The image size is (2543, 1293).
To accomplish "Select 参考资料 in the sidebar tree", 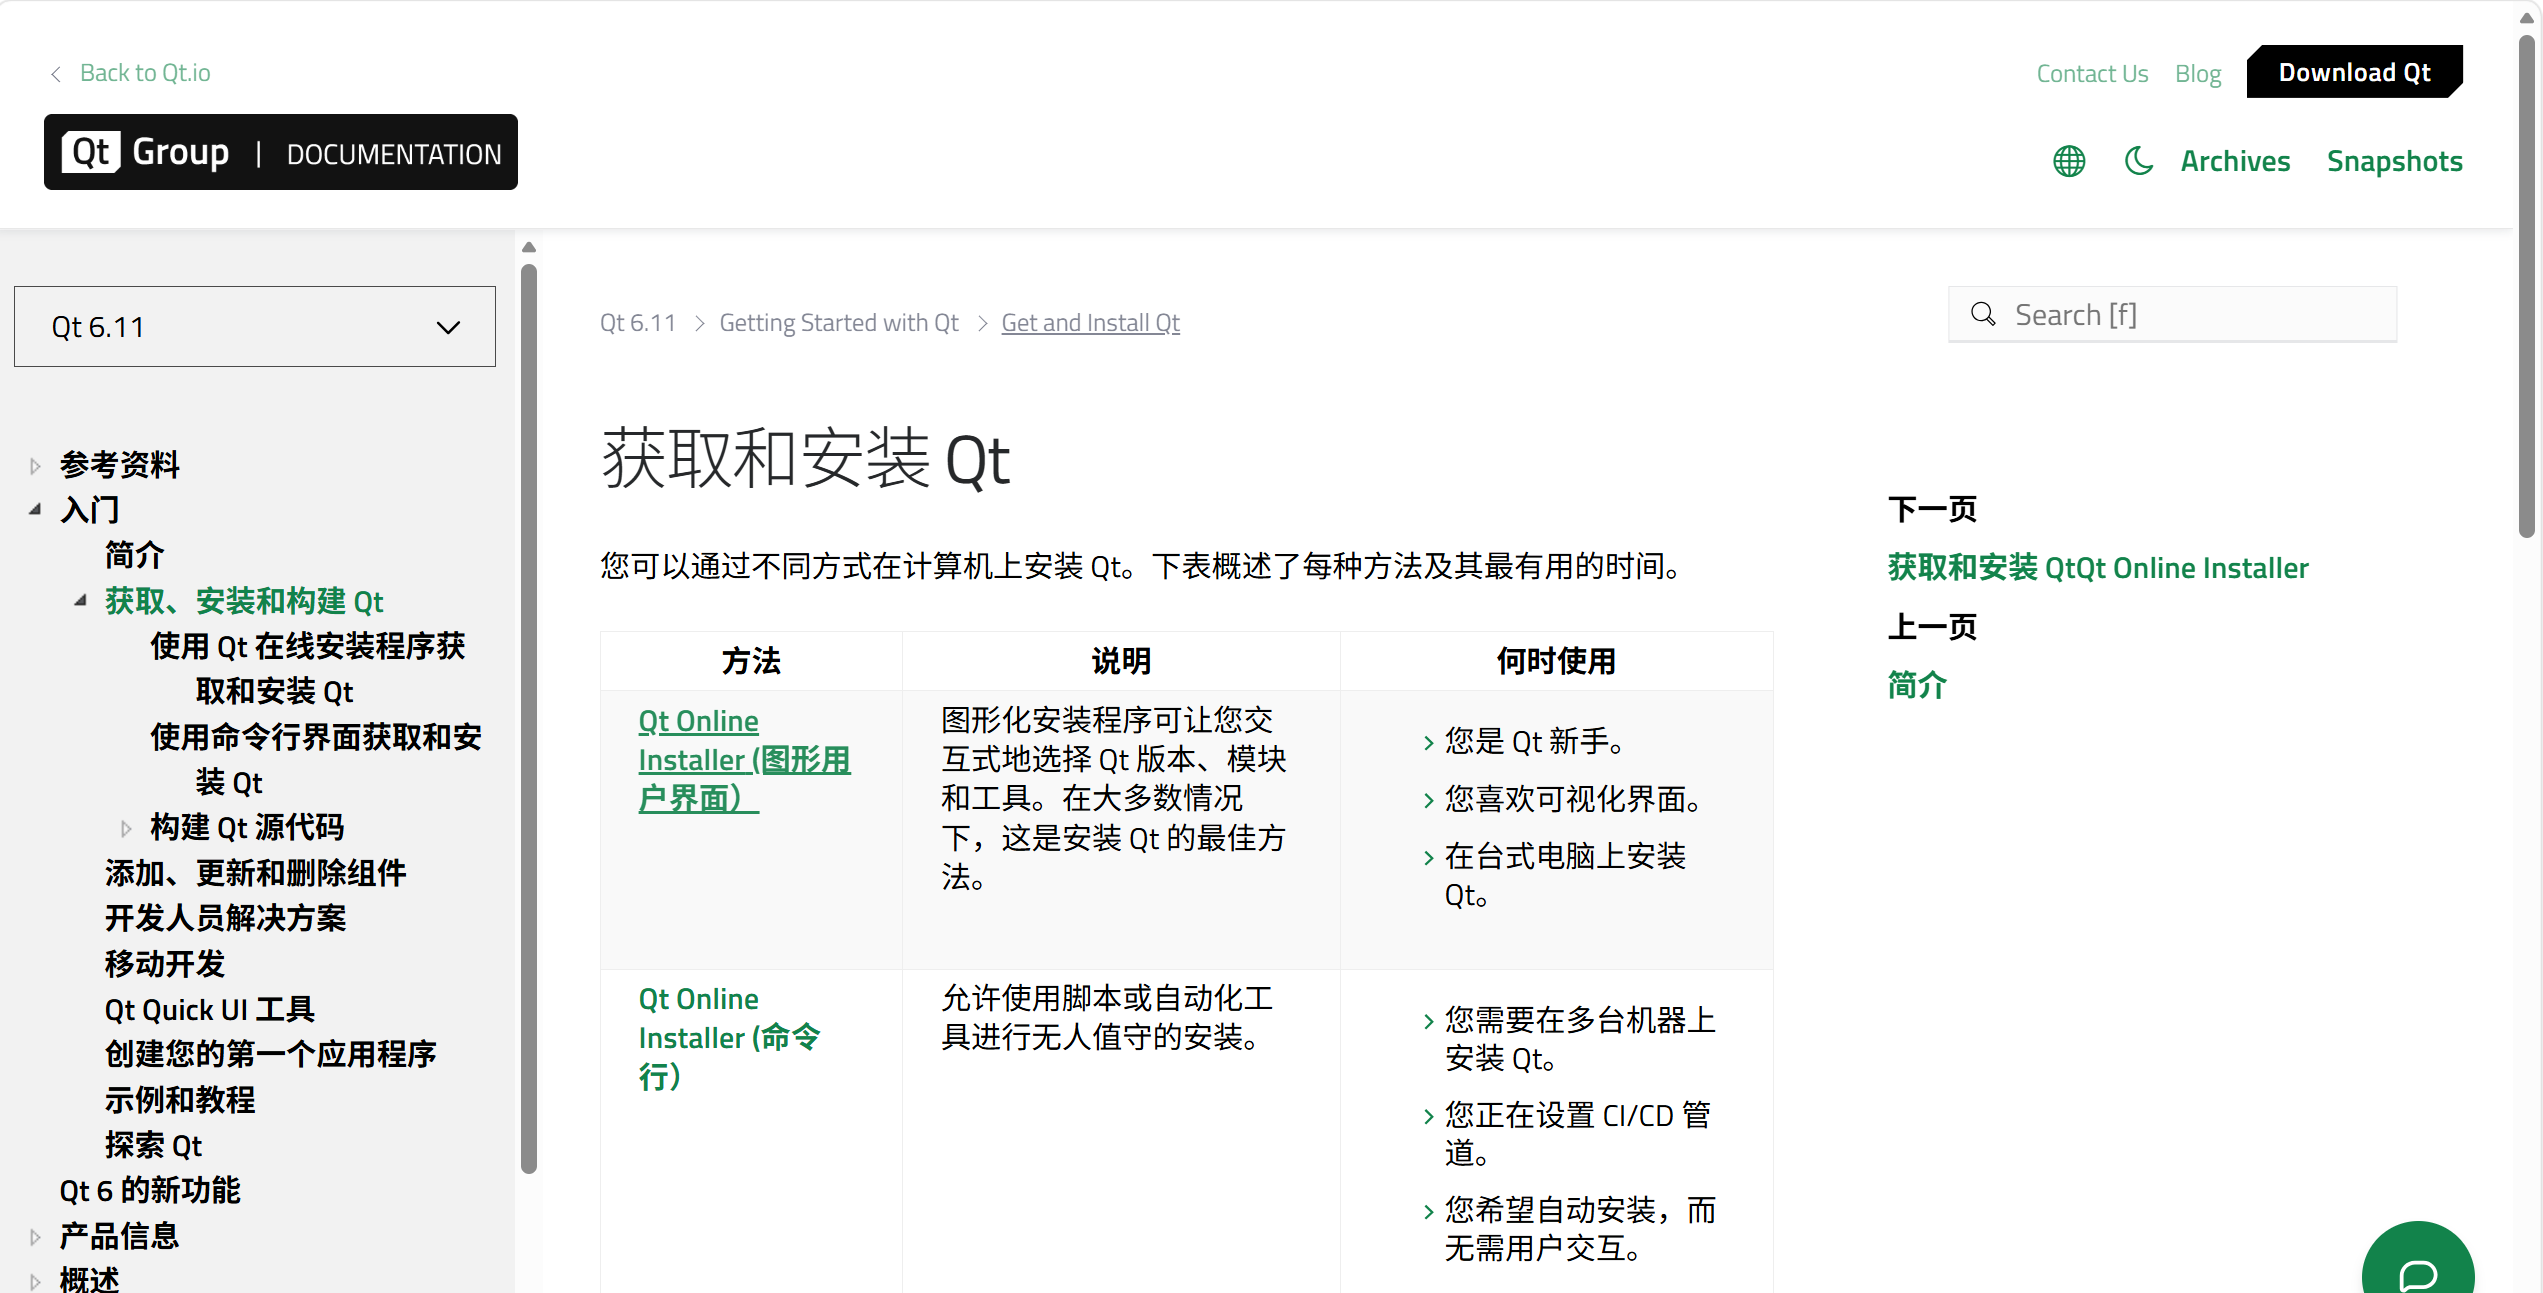I will [x=120, y=465].
